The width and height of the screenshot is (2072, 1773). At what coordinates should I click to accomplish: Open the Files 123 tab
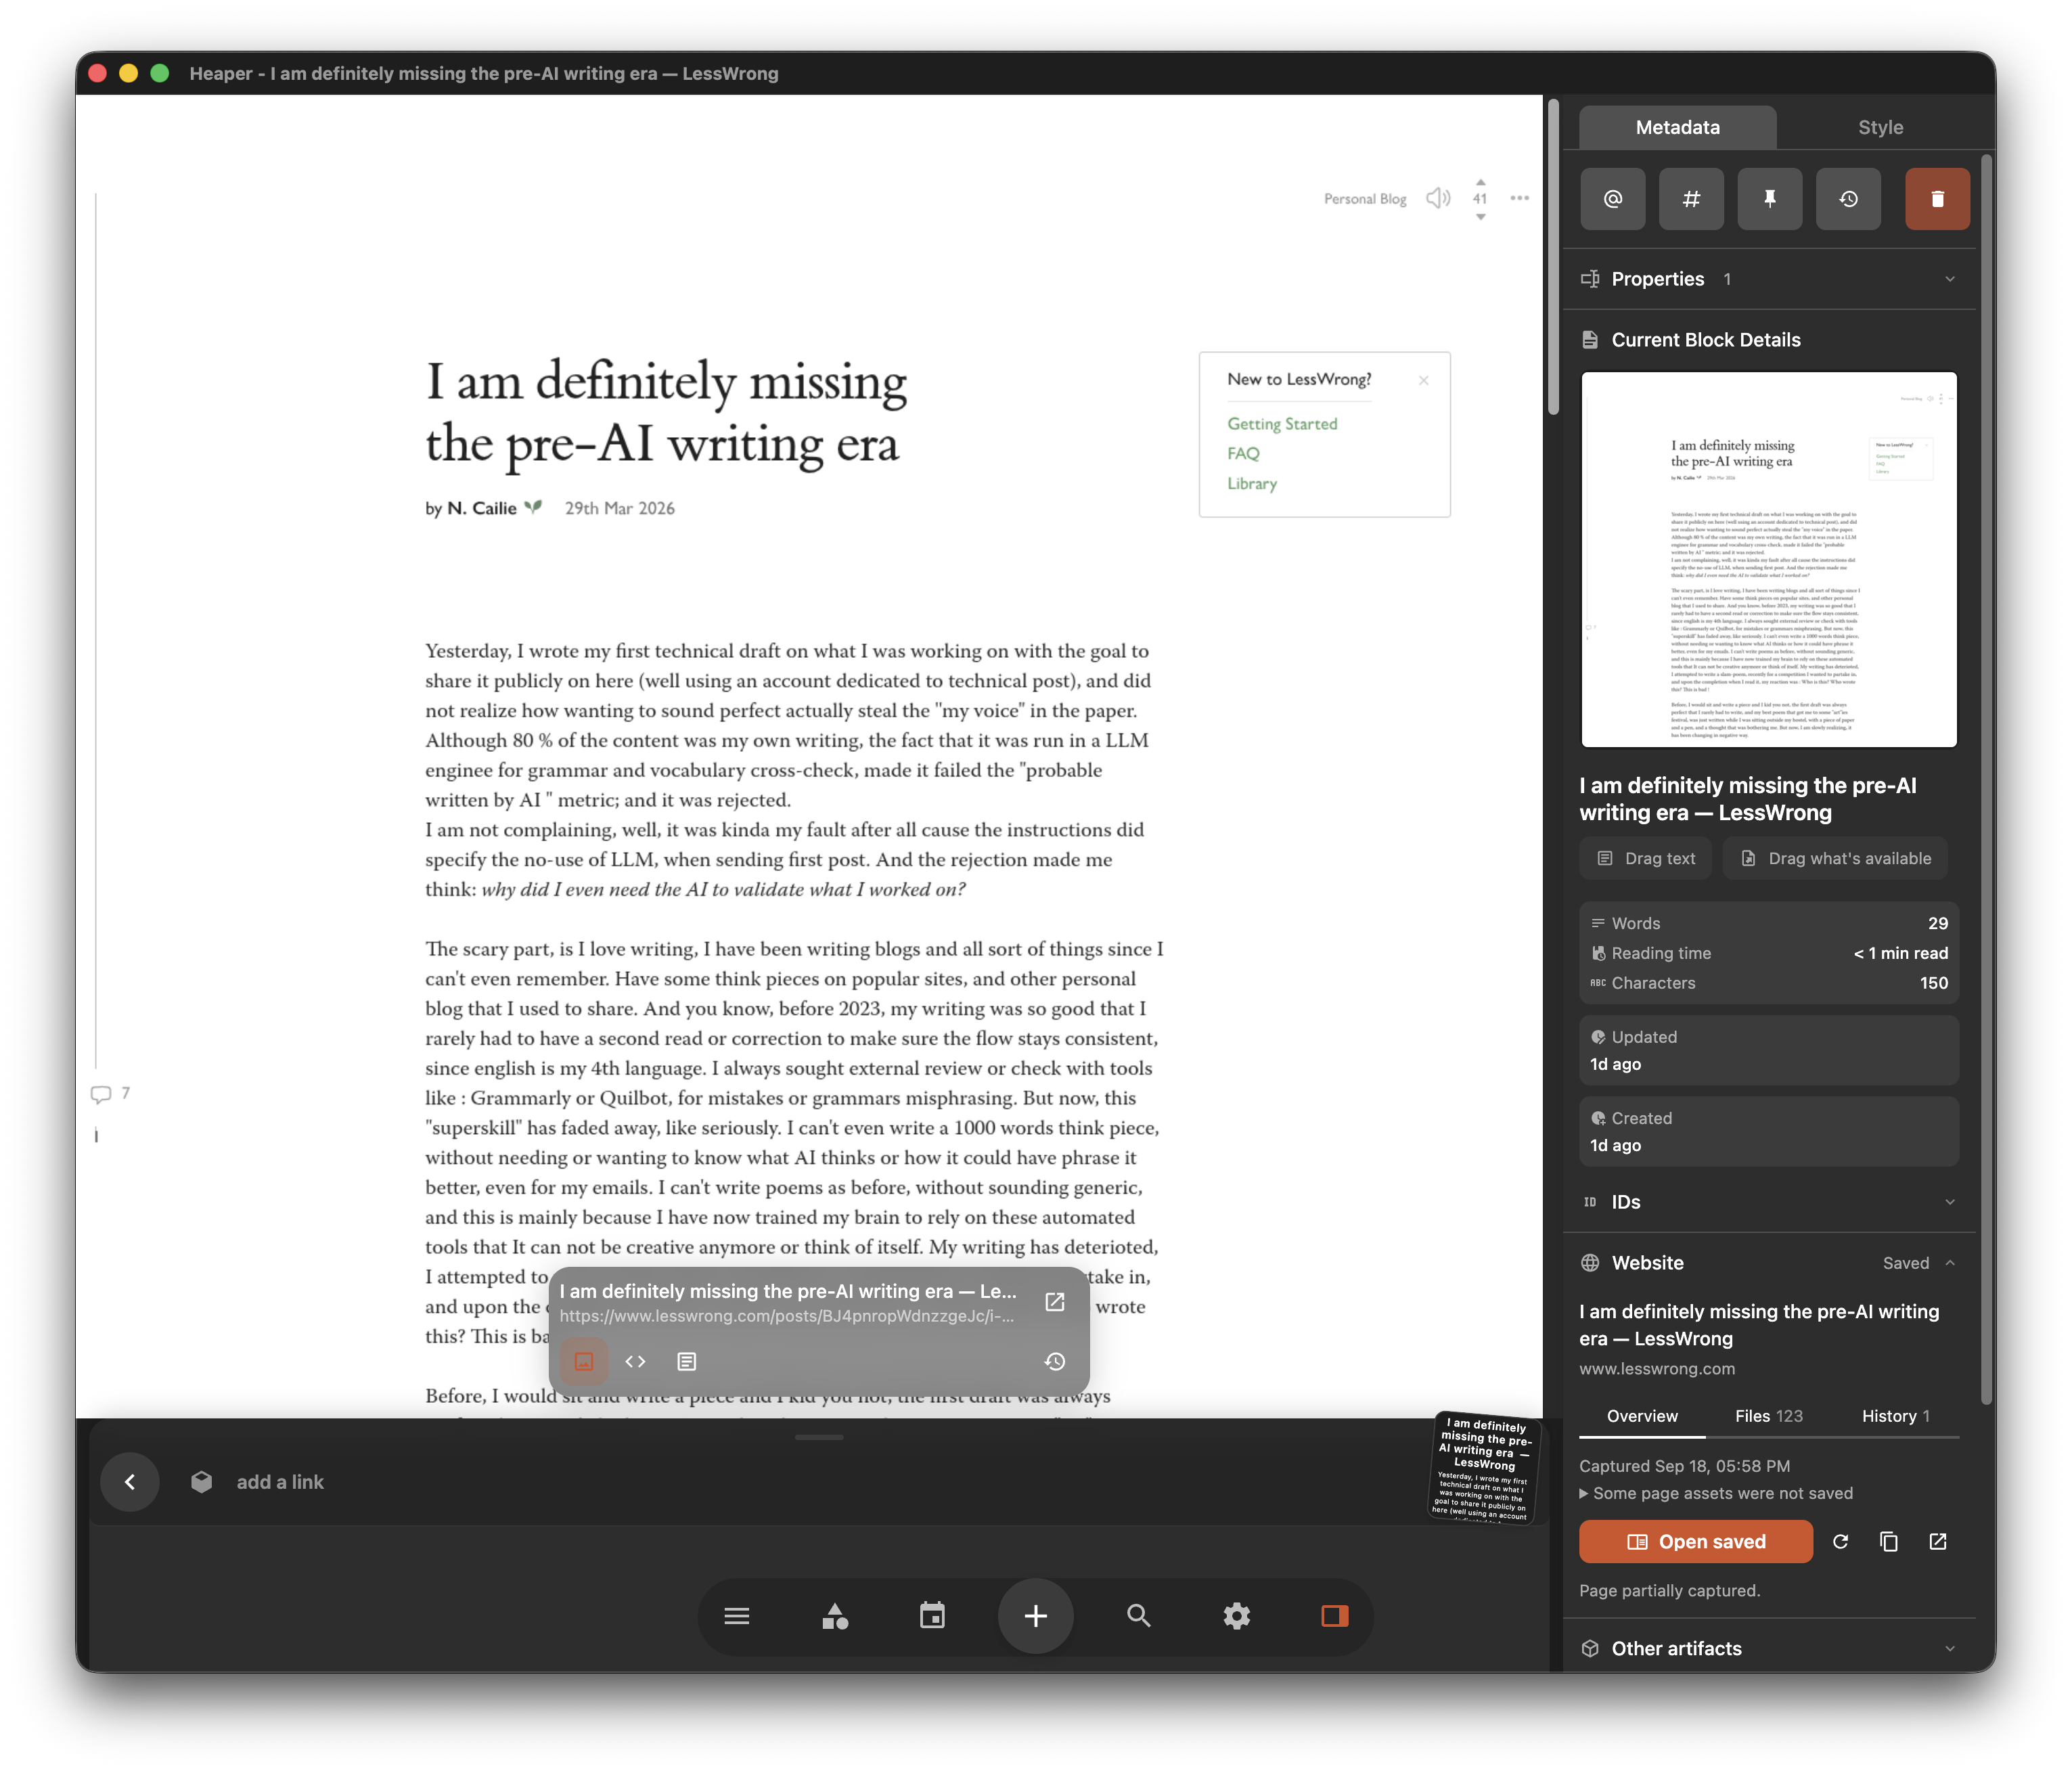[1768, 1416]
